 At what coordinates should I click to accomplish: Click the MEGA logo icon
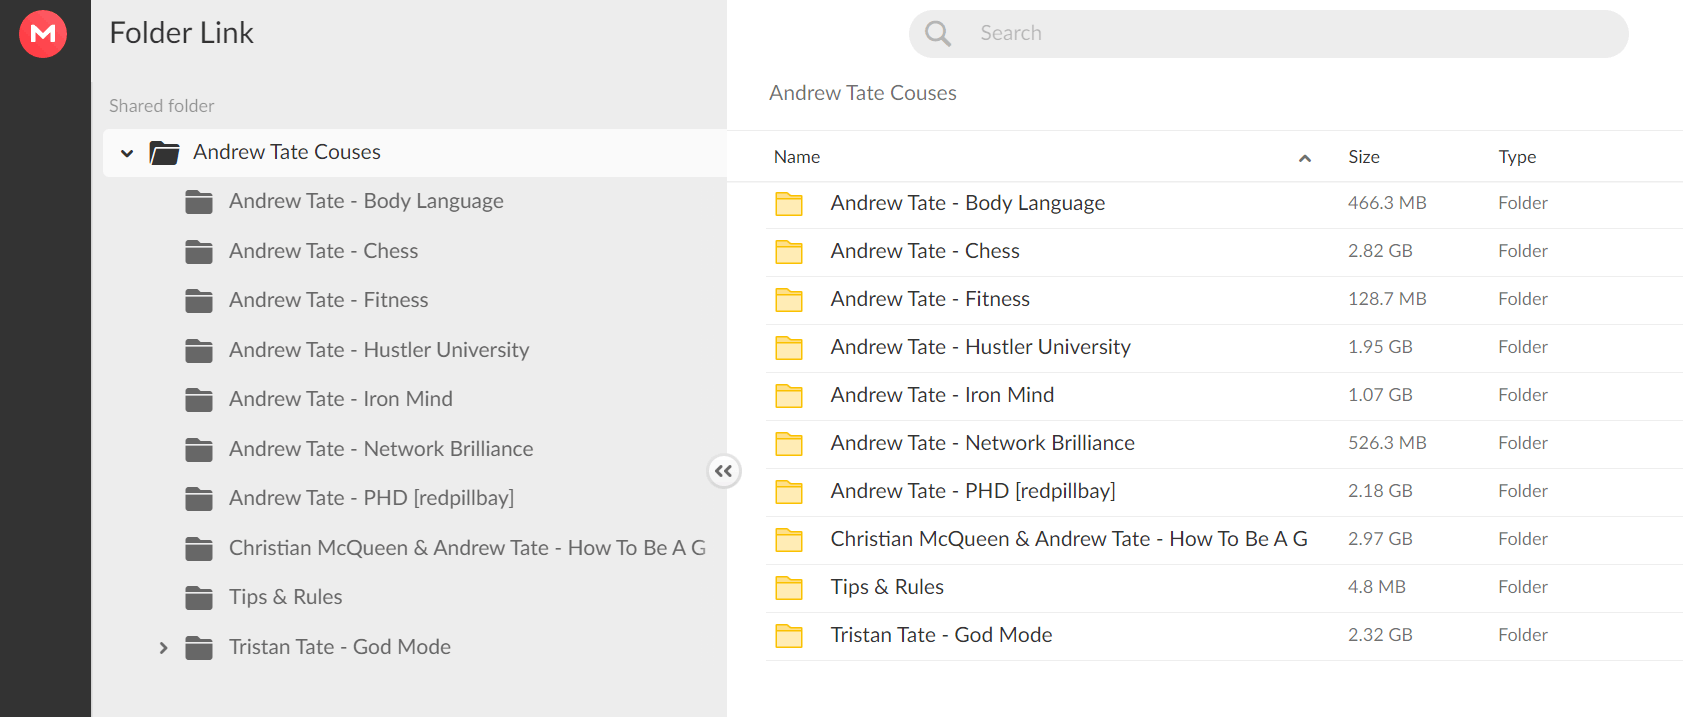(43, 34)
